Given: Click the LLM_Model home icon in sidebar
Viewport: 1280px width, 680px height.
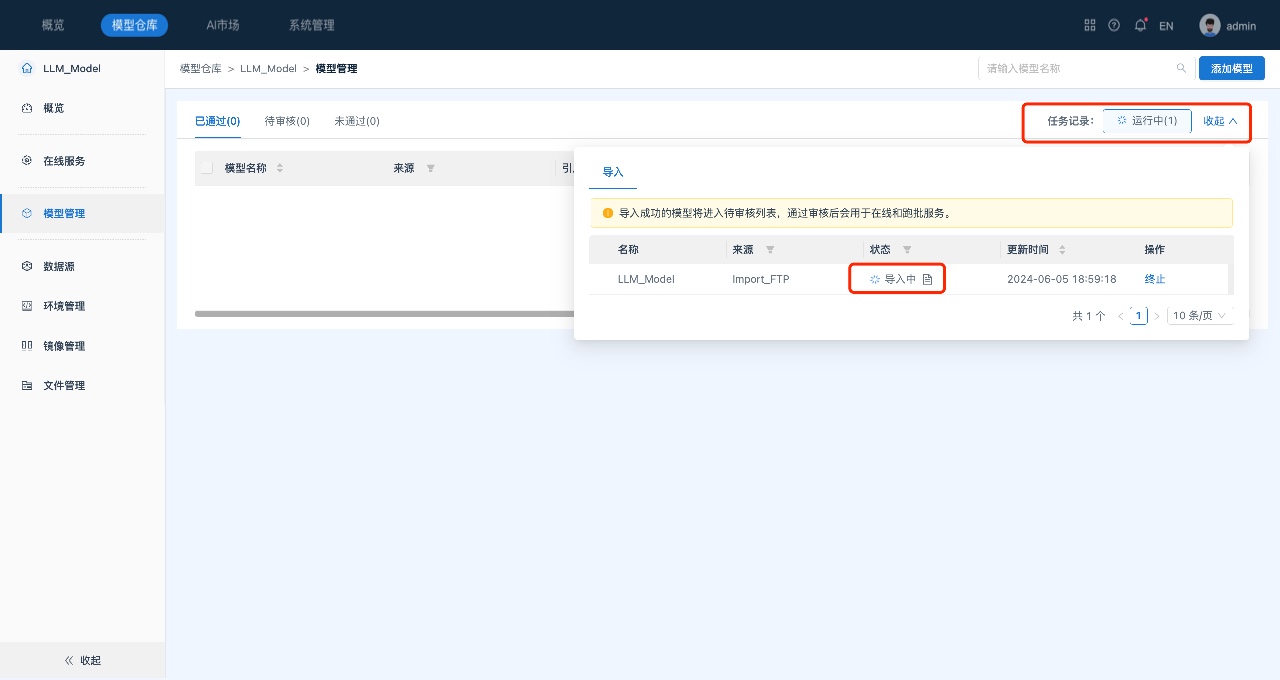Looking at the screenshot, I should tap(27, 68).
